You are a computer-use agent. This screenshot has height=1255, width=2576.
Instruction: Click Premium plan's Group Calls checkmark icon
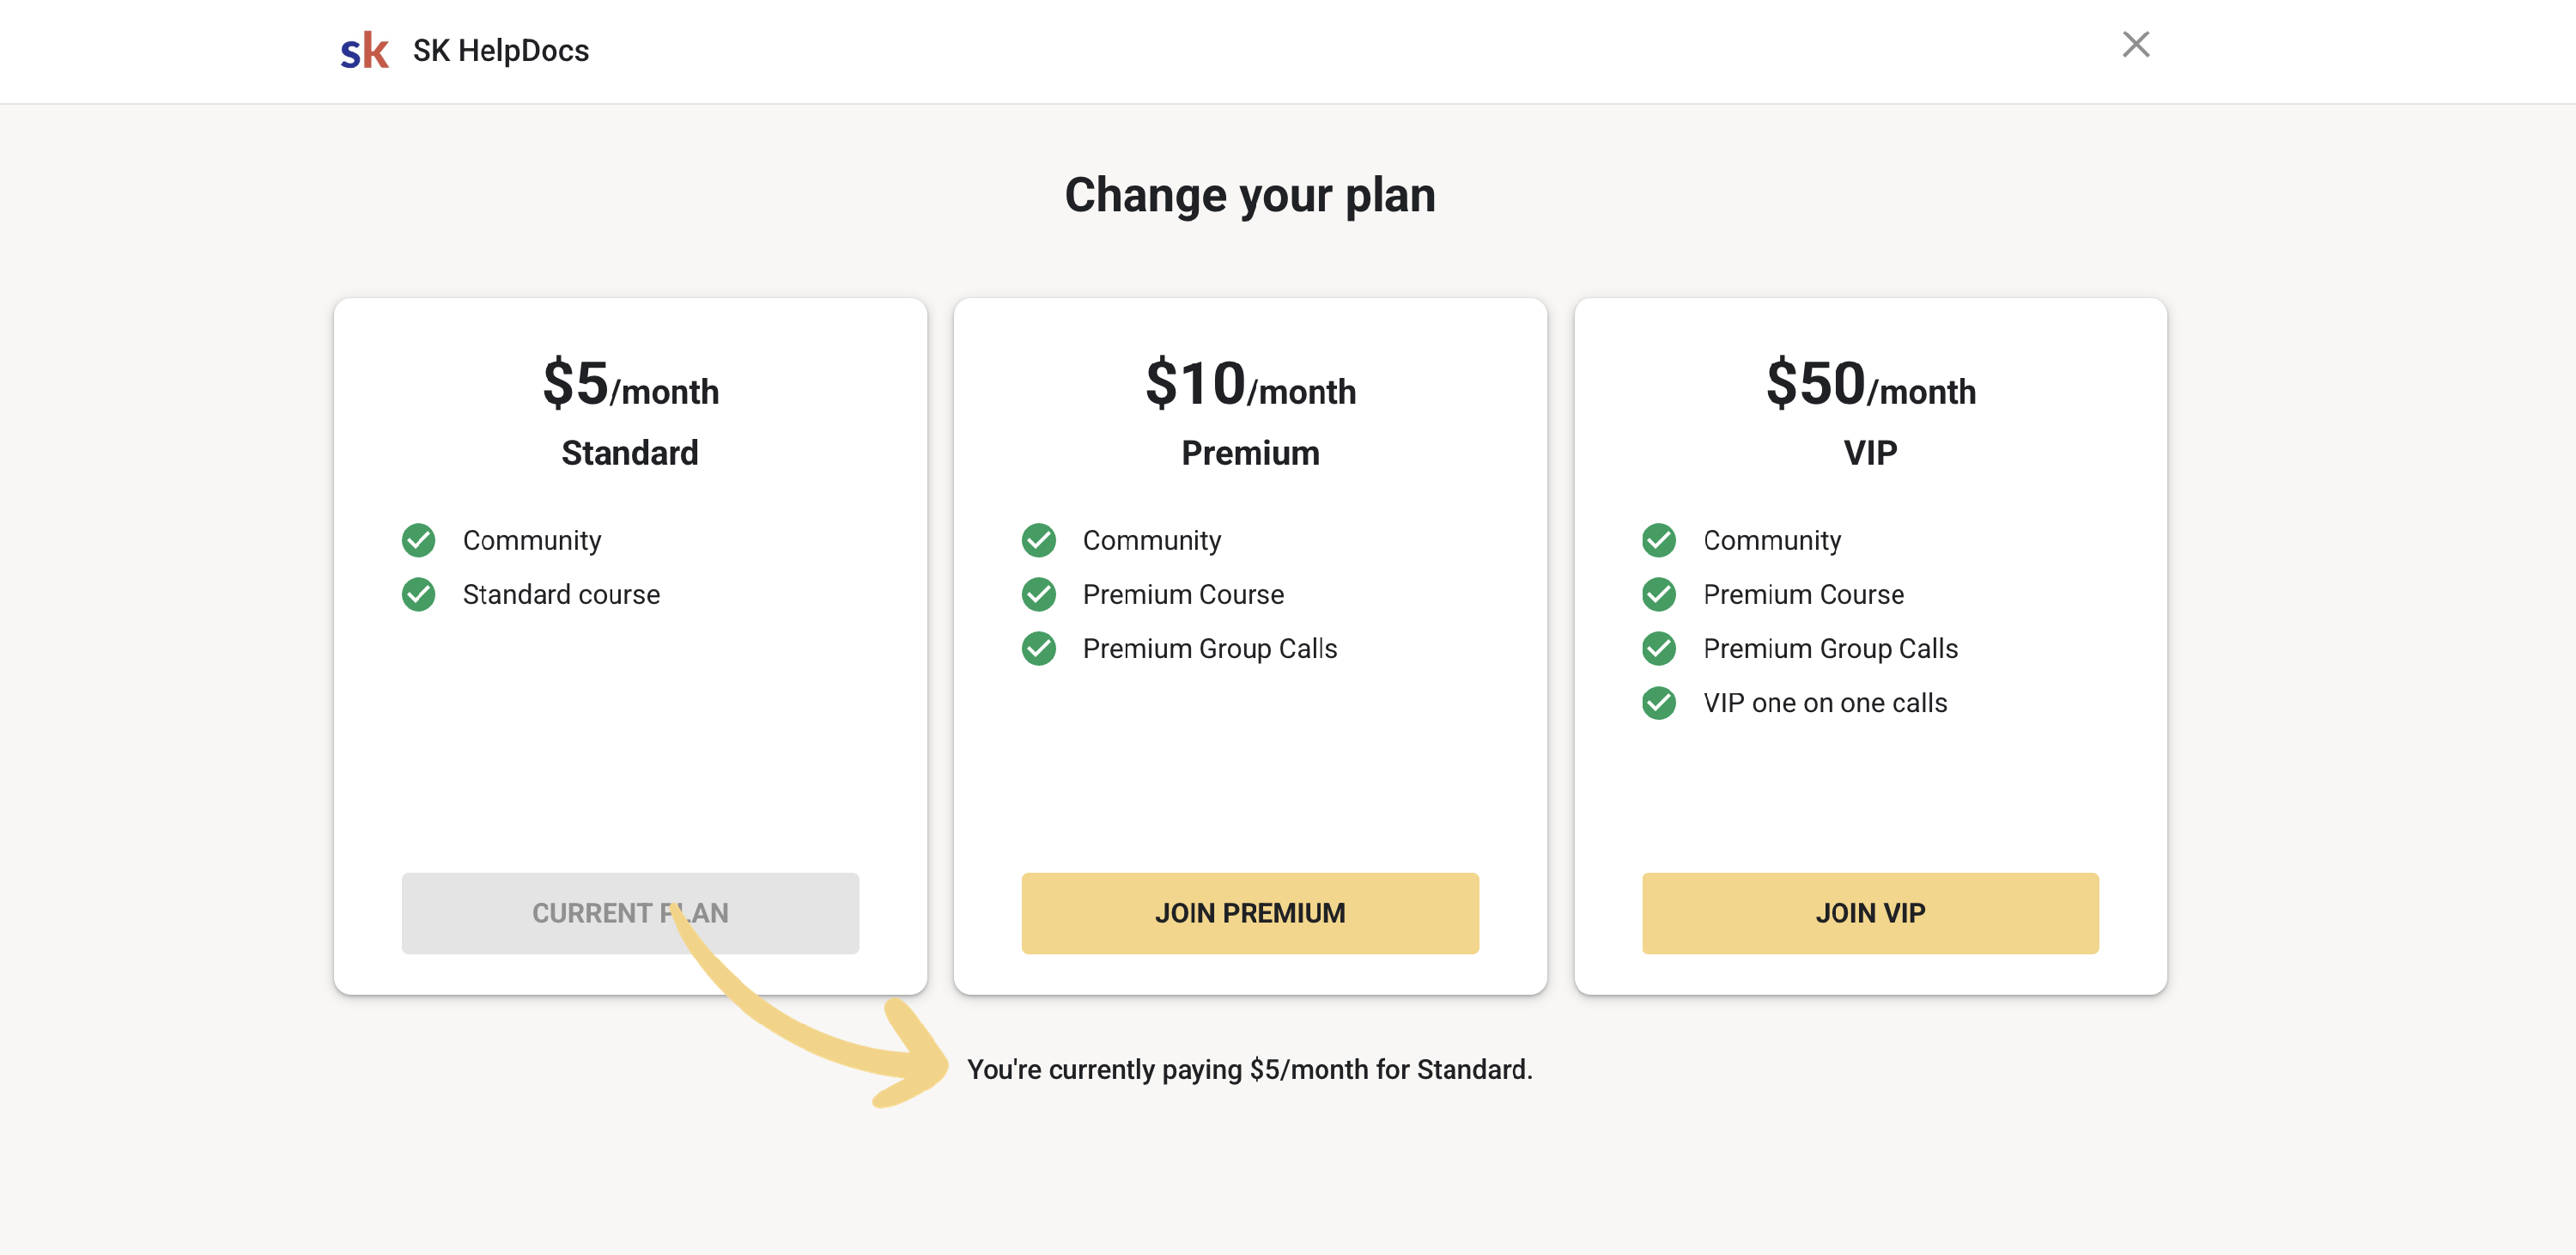[x=1038, y=648]
